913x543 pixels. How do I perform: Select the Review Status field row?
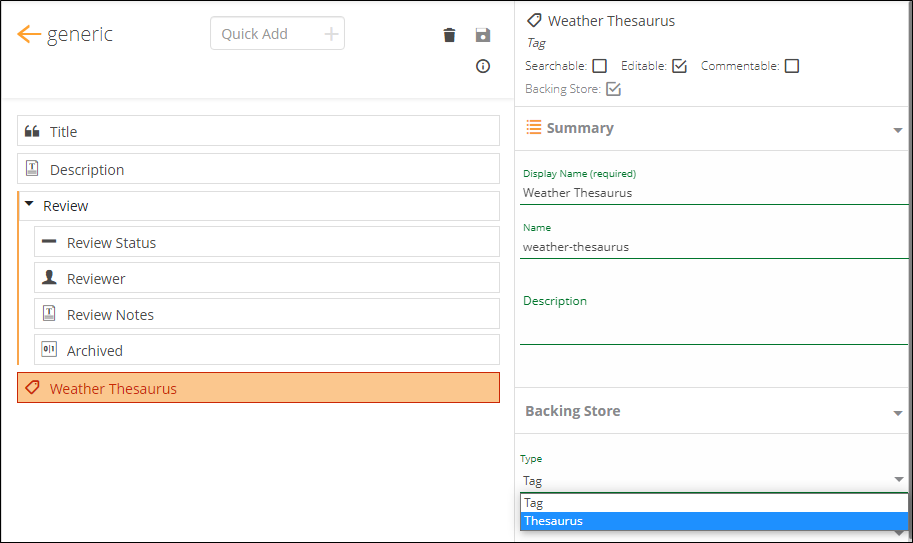pyautogui.click(x=266, y=242)
